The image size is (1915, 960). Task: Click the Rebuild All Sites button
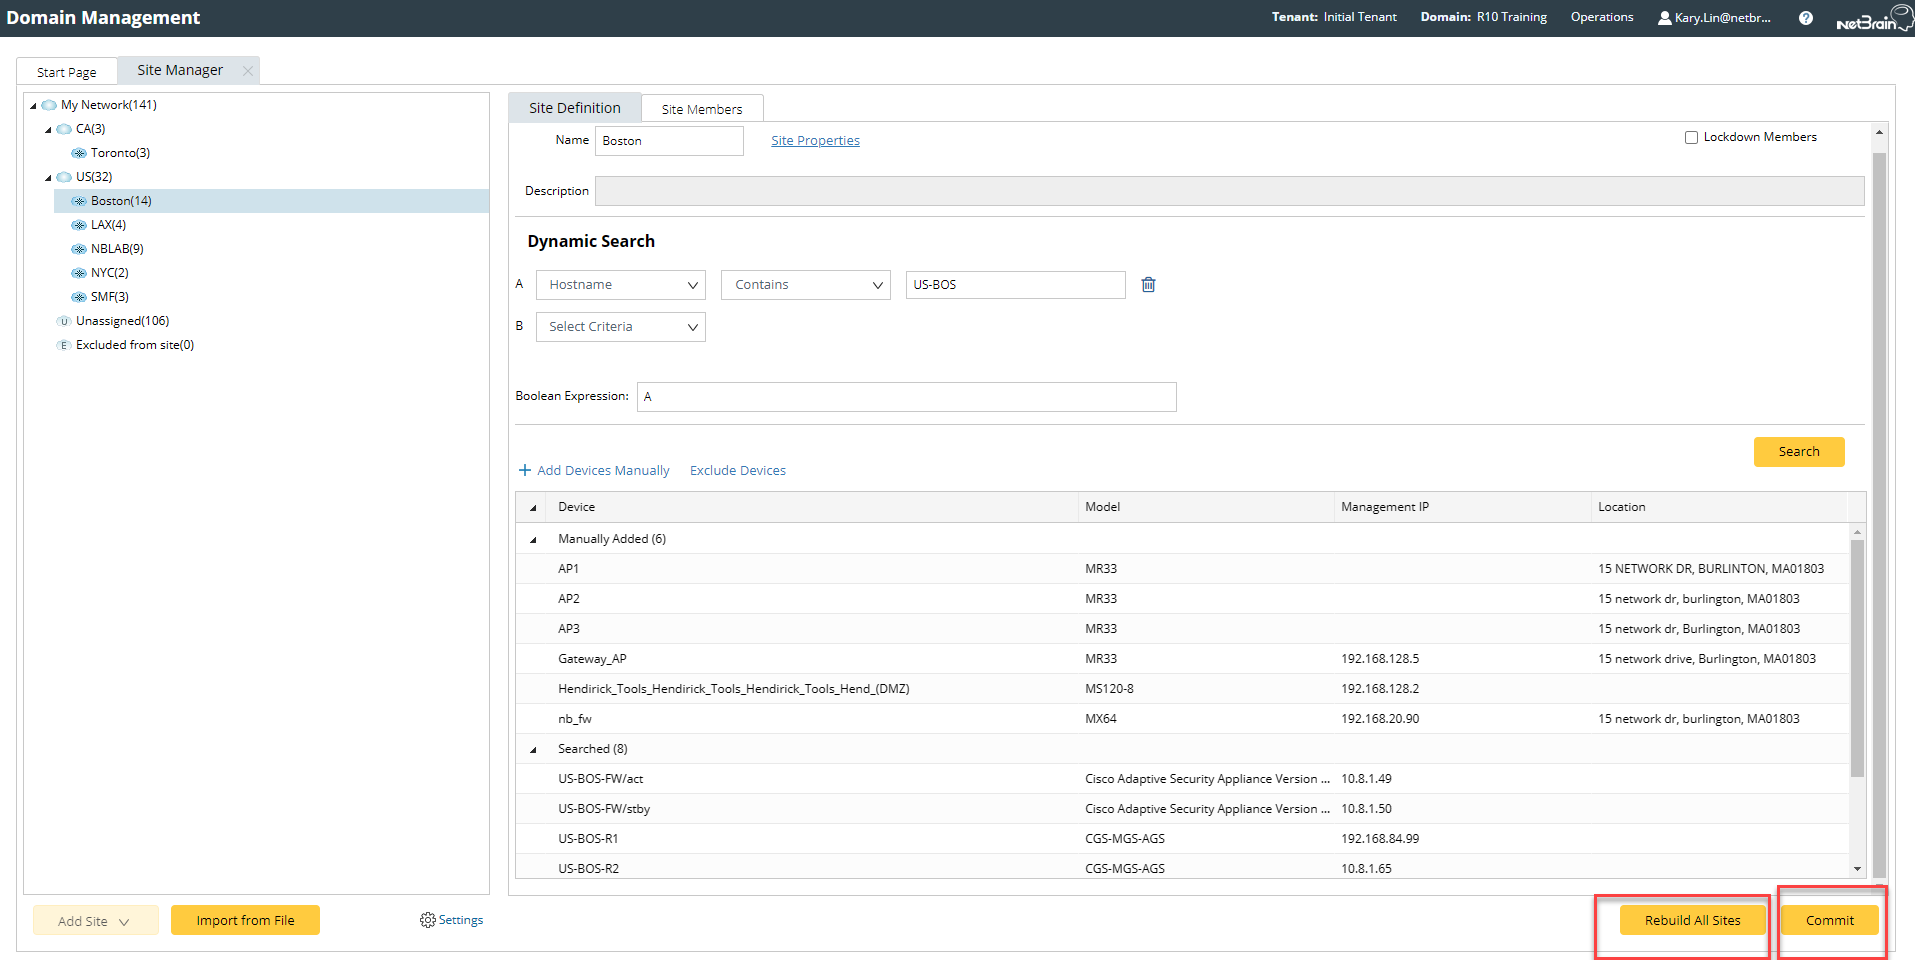click(1692, 920)
